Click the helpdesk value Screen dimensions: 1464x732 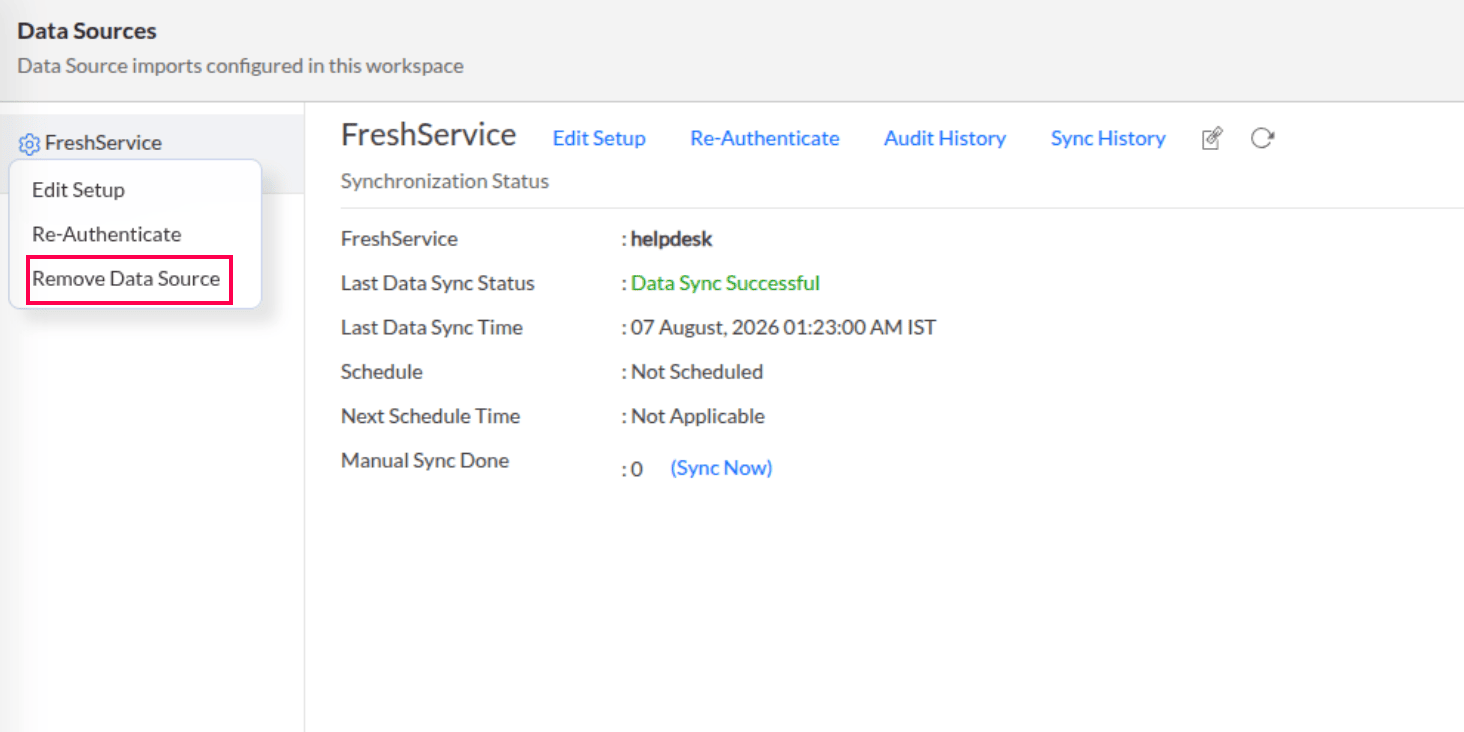(672, 239)
